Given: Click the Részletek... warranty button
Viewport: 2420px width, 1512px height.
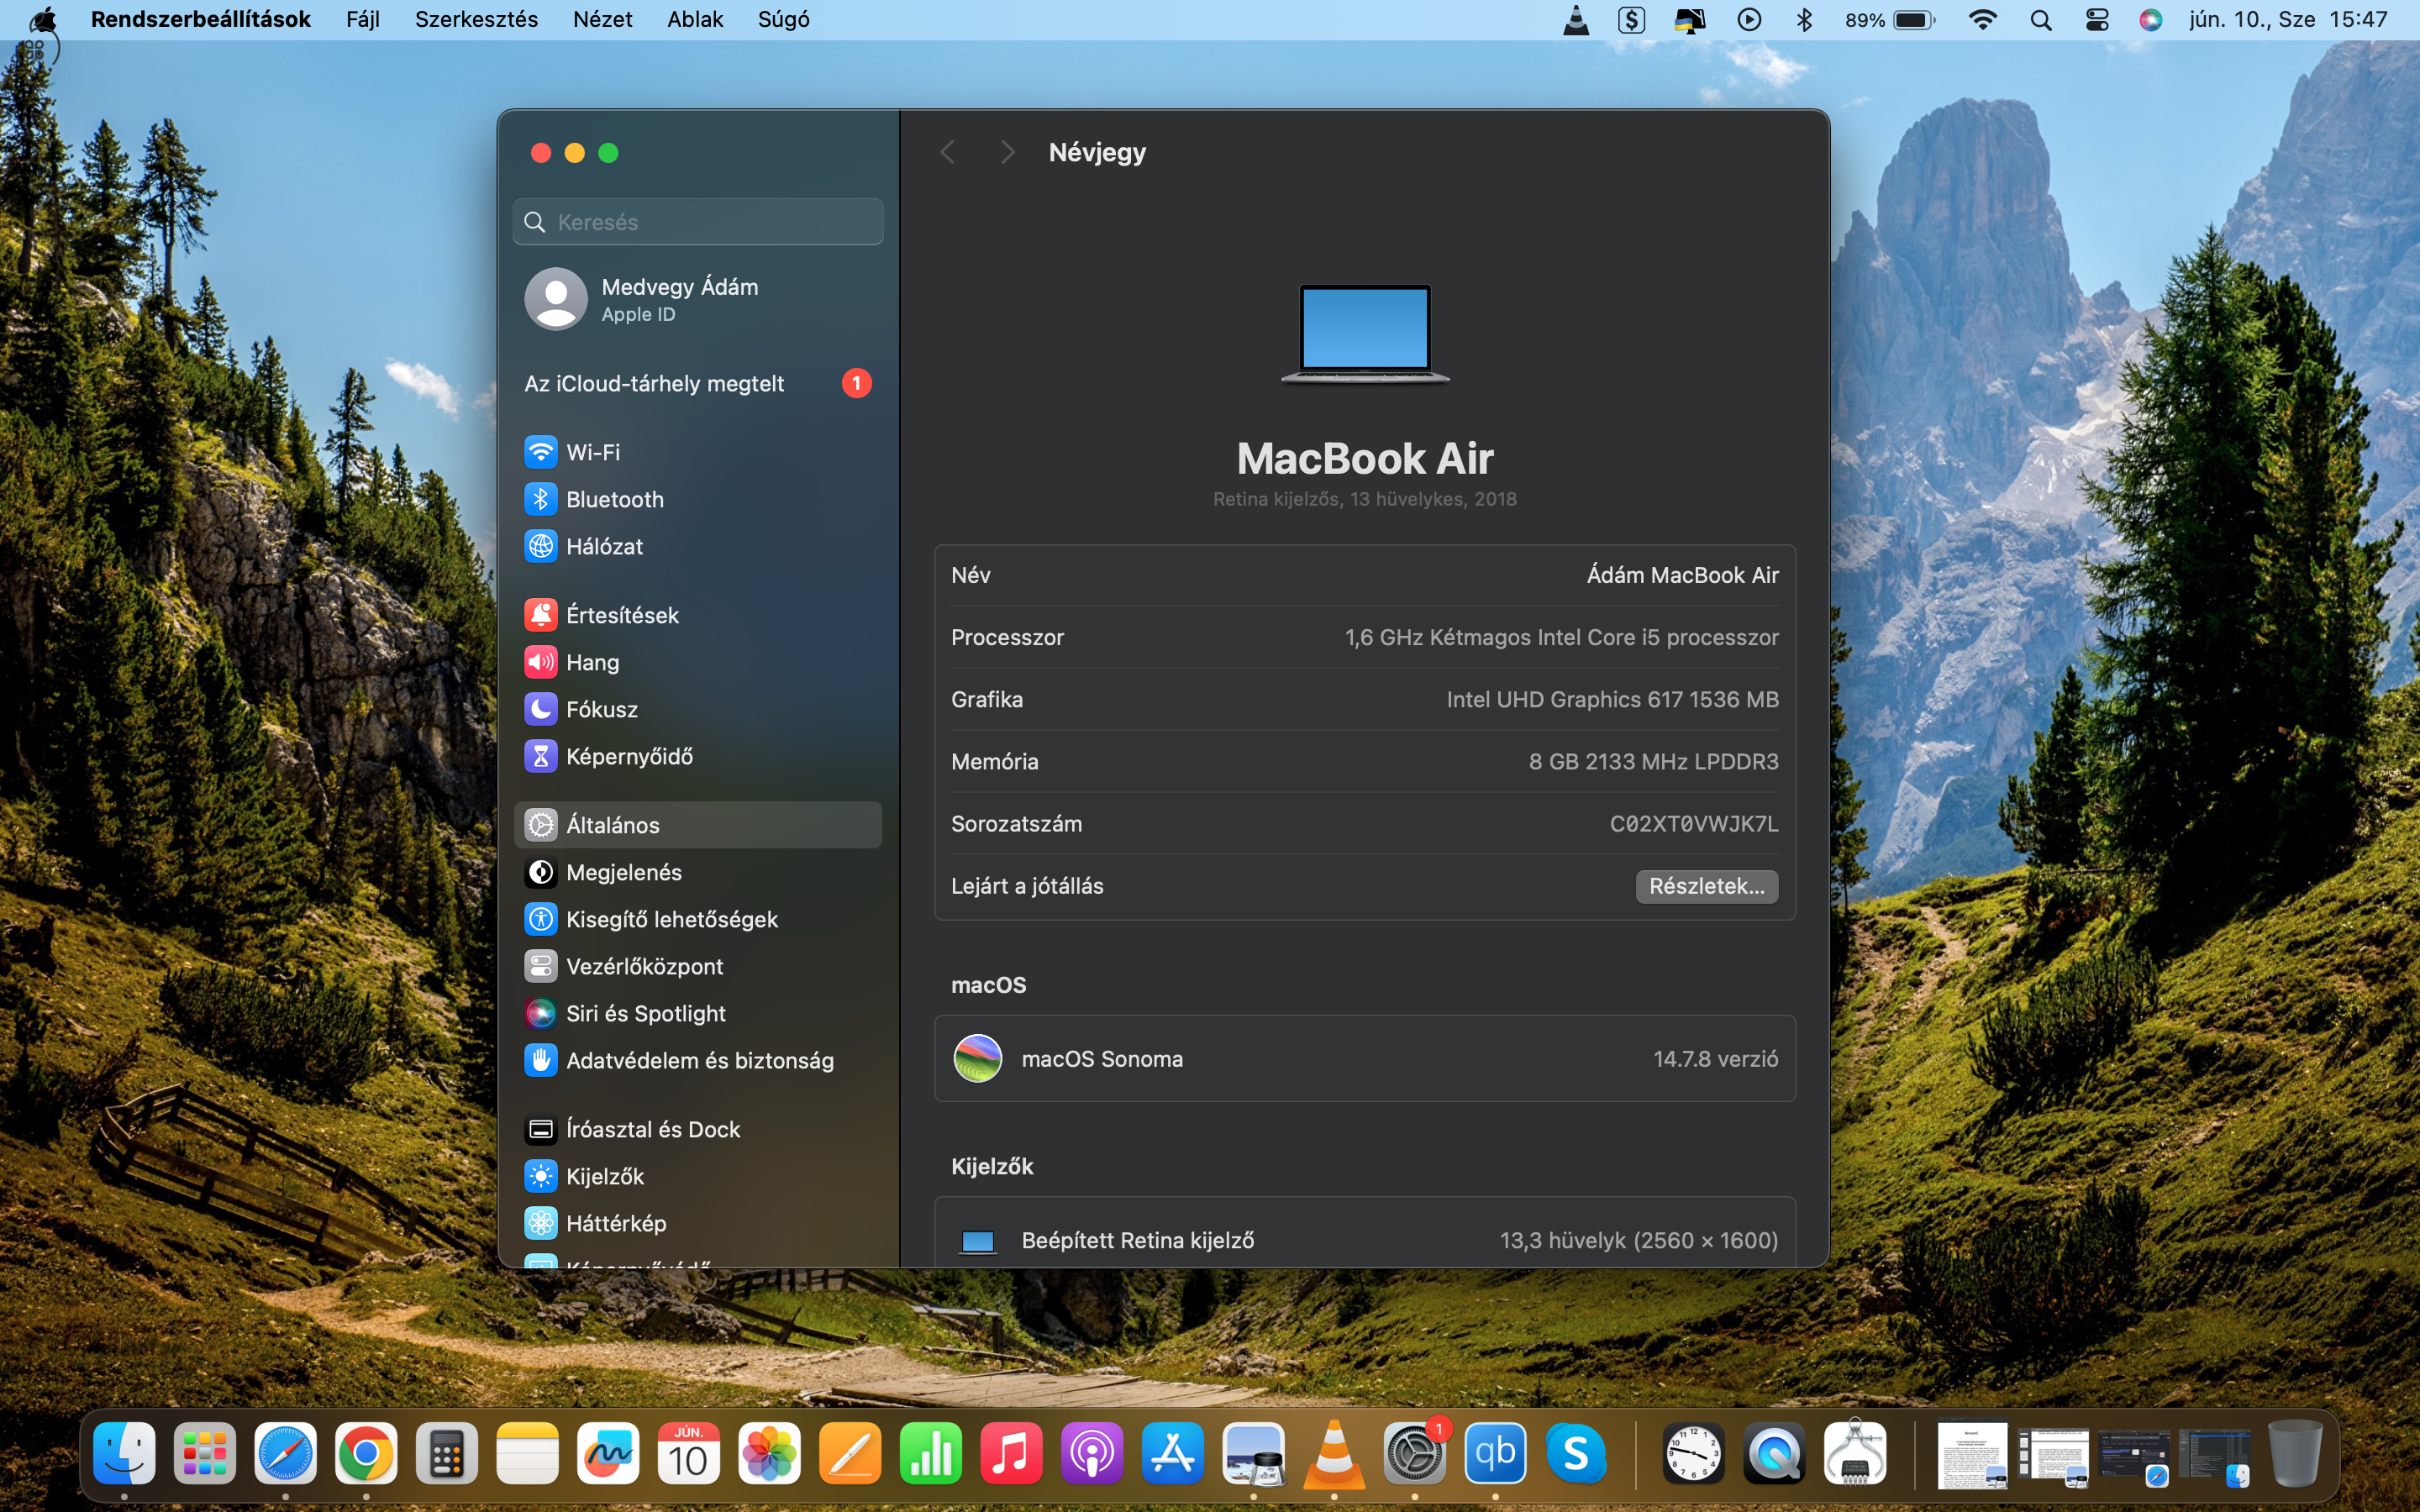Looking at the screenshot, I should pyautogui.click(x=1706, y=886).
